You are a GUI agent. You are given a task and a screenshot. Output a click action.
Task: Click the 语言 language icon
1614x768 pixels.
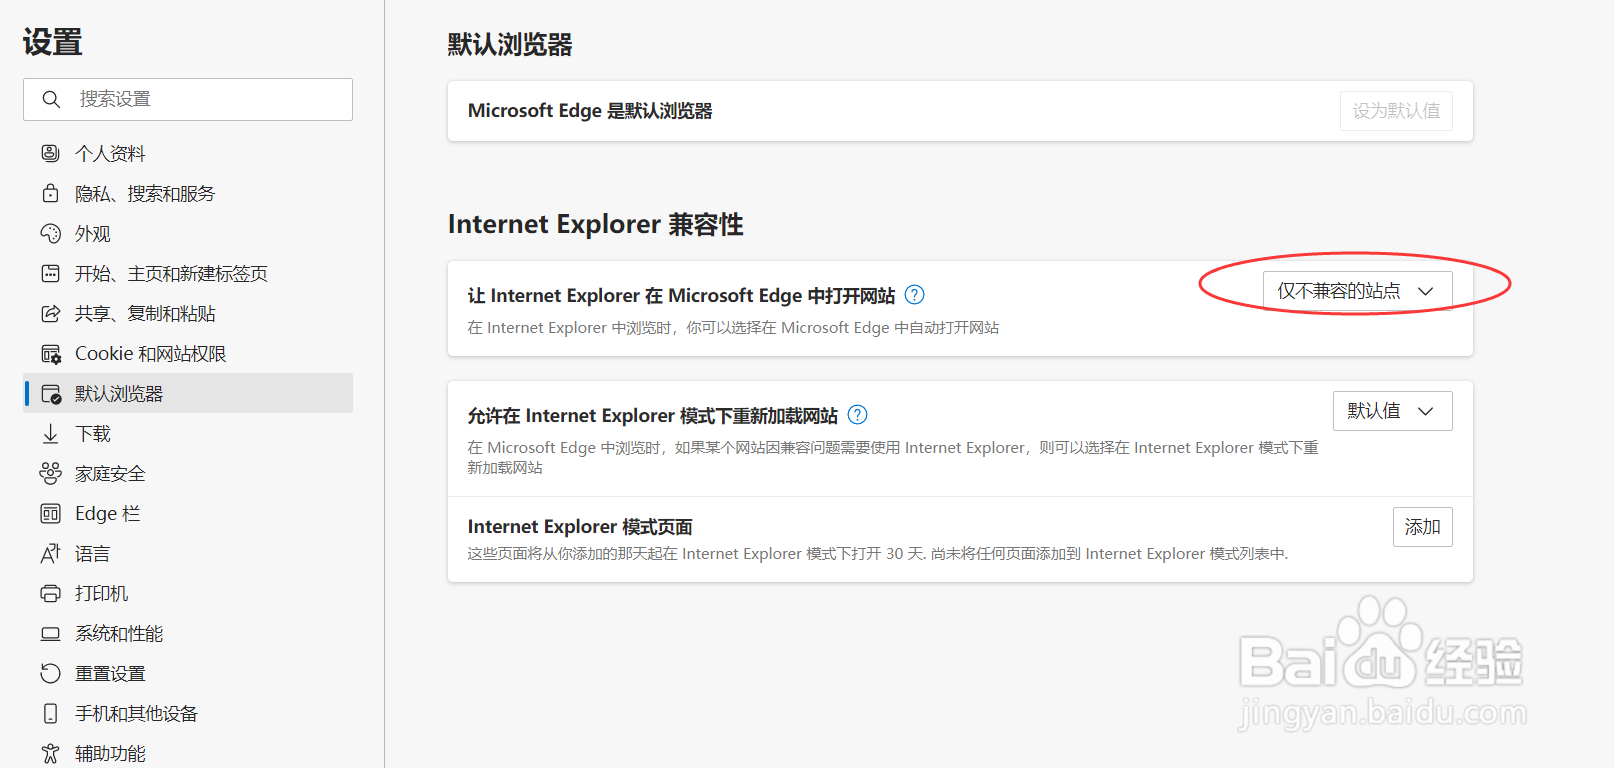point(50,553)
